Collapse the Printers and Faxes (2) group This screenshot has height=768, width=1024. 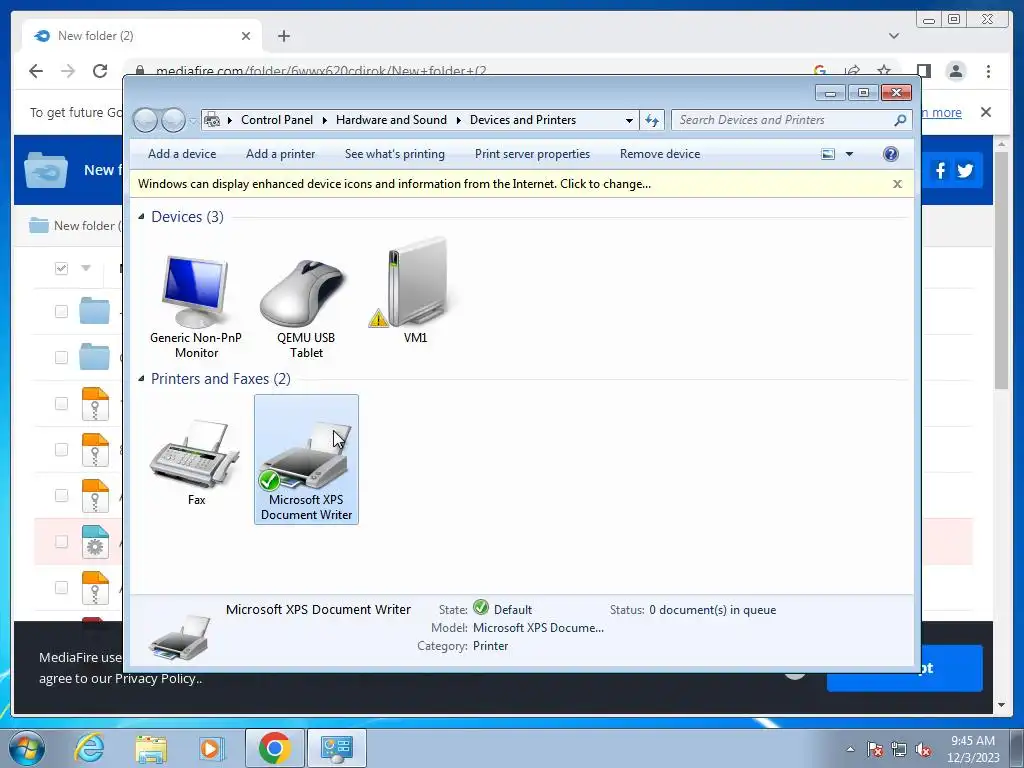141,379
